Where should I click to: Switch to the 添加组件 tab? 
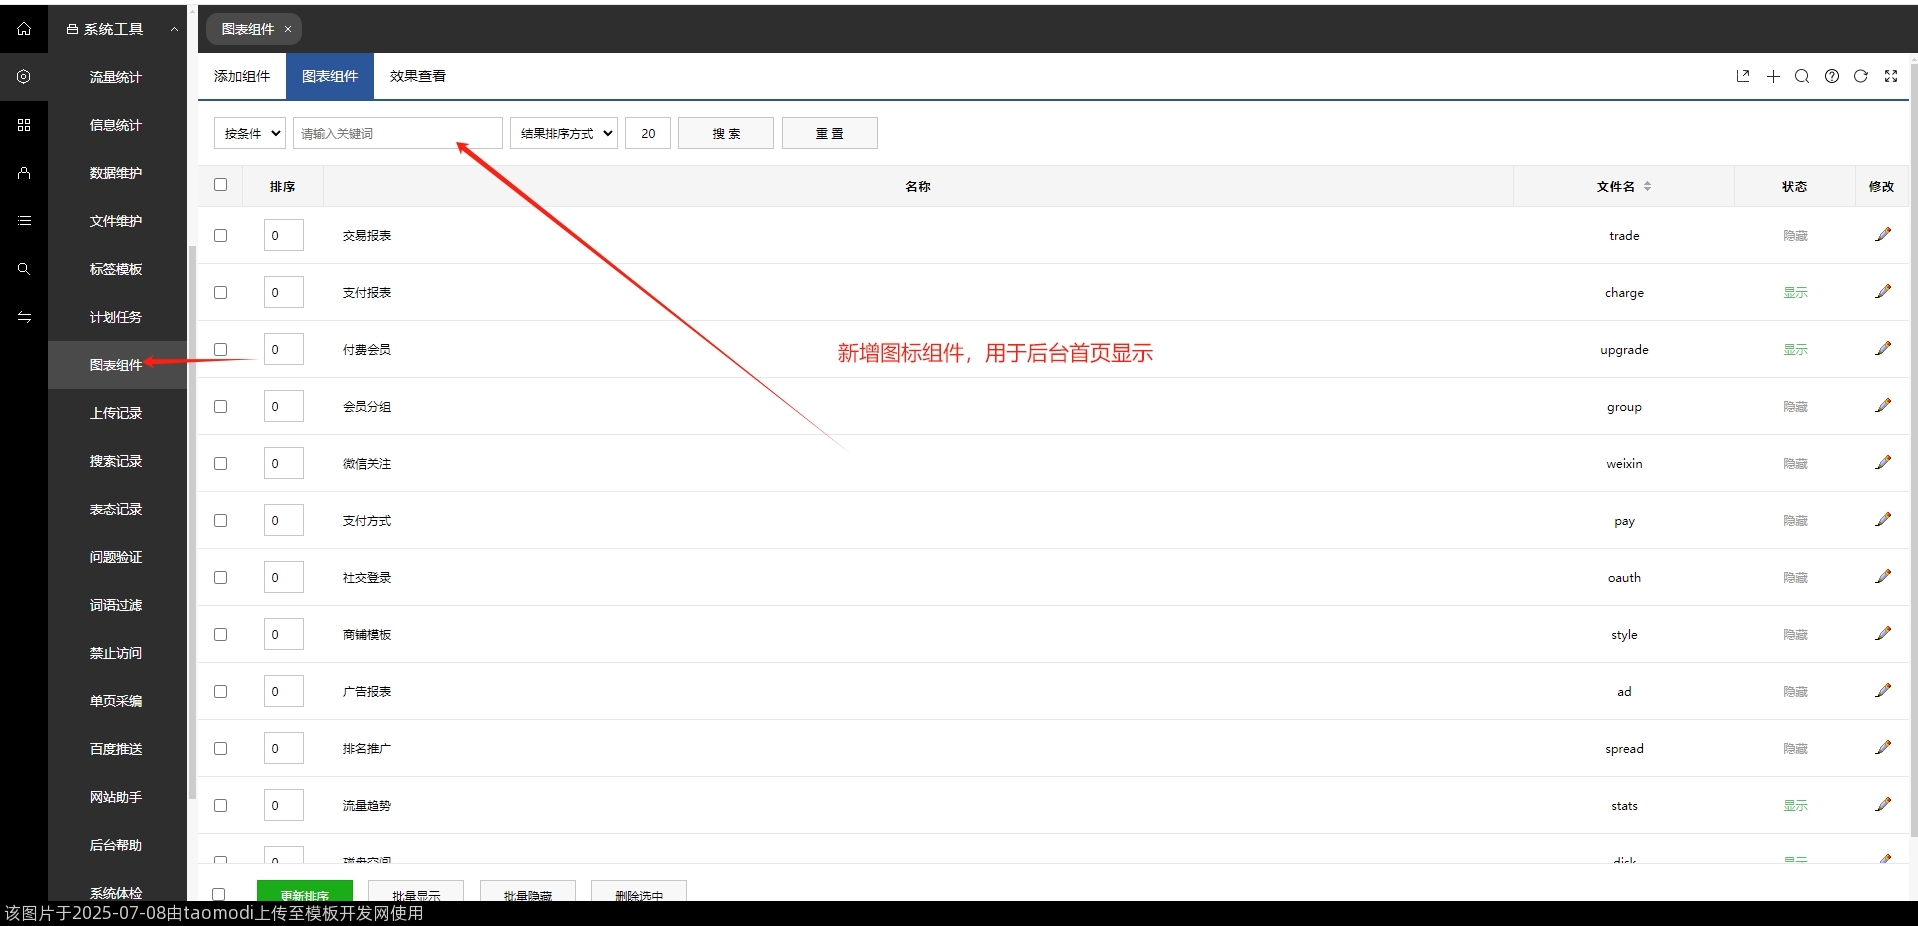[240, 75]
